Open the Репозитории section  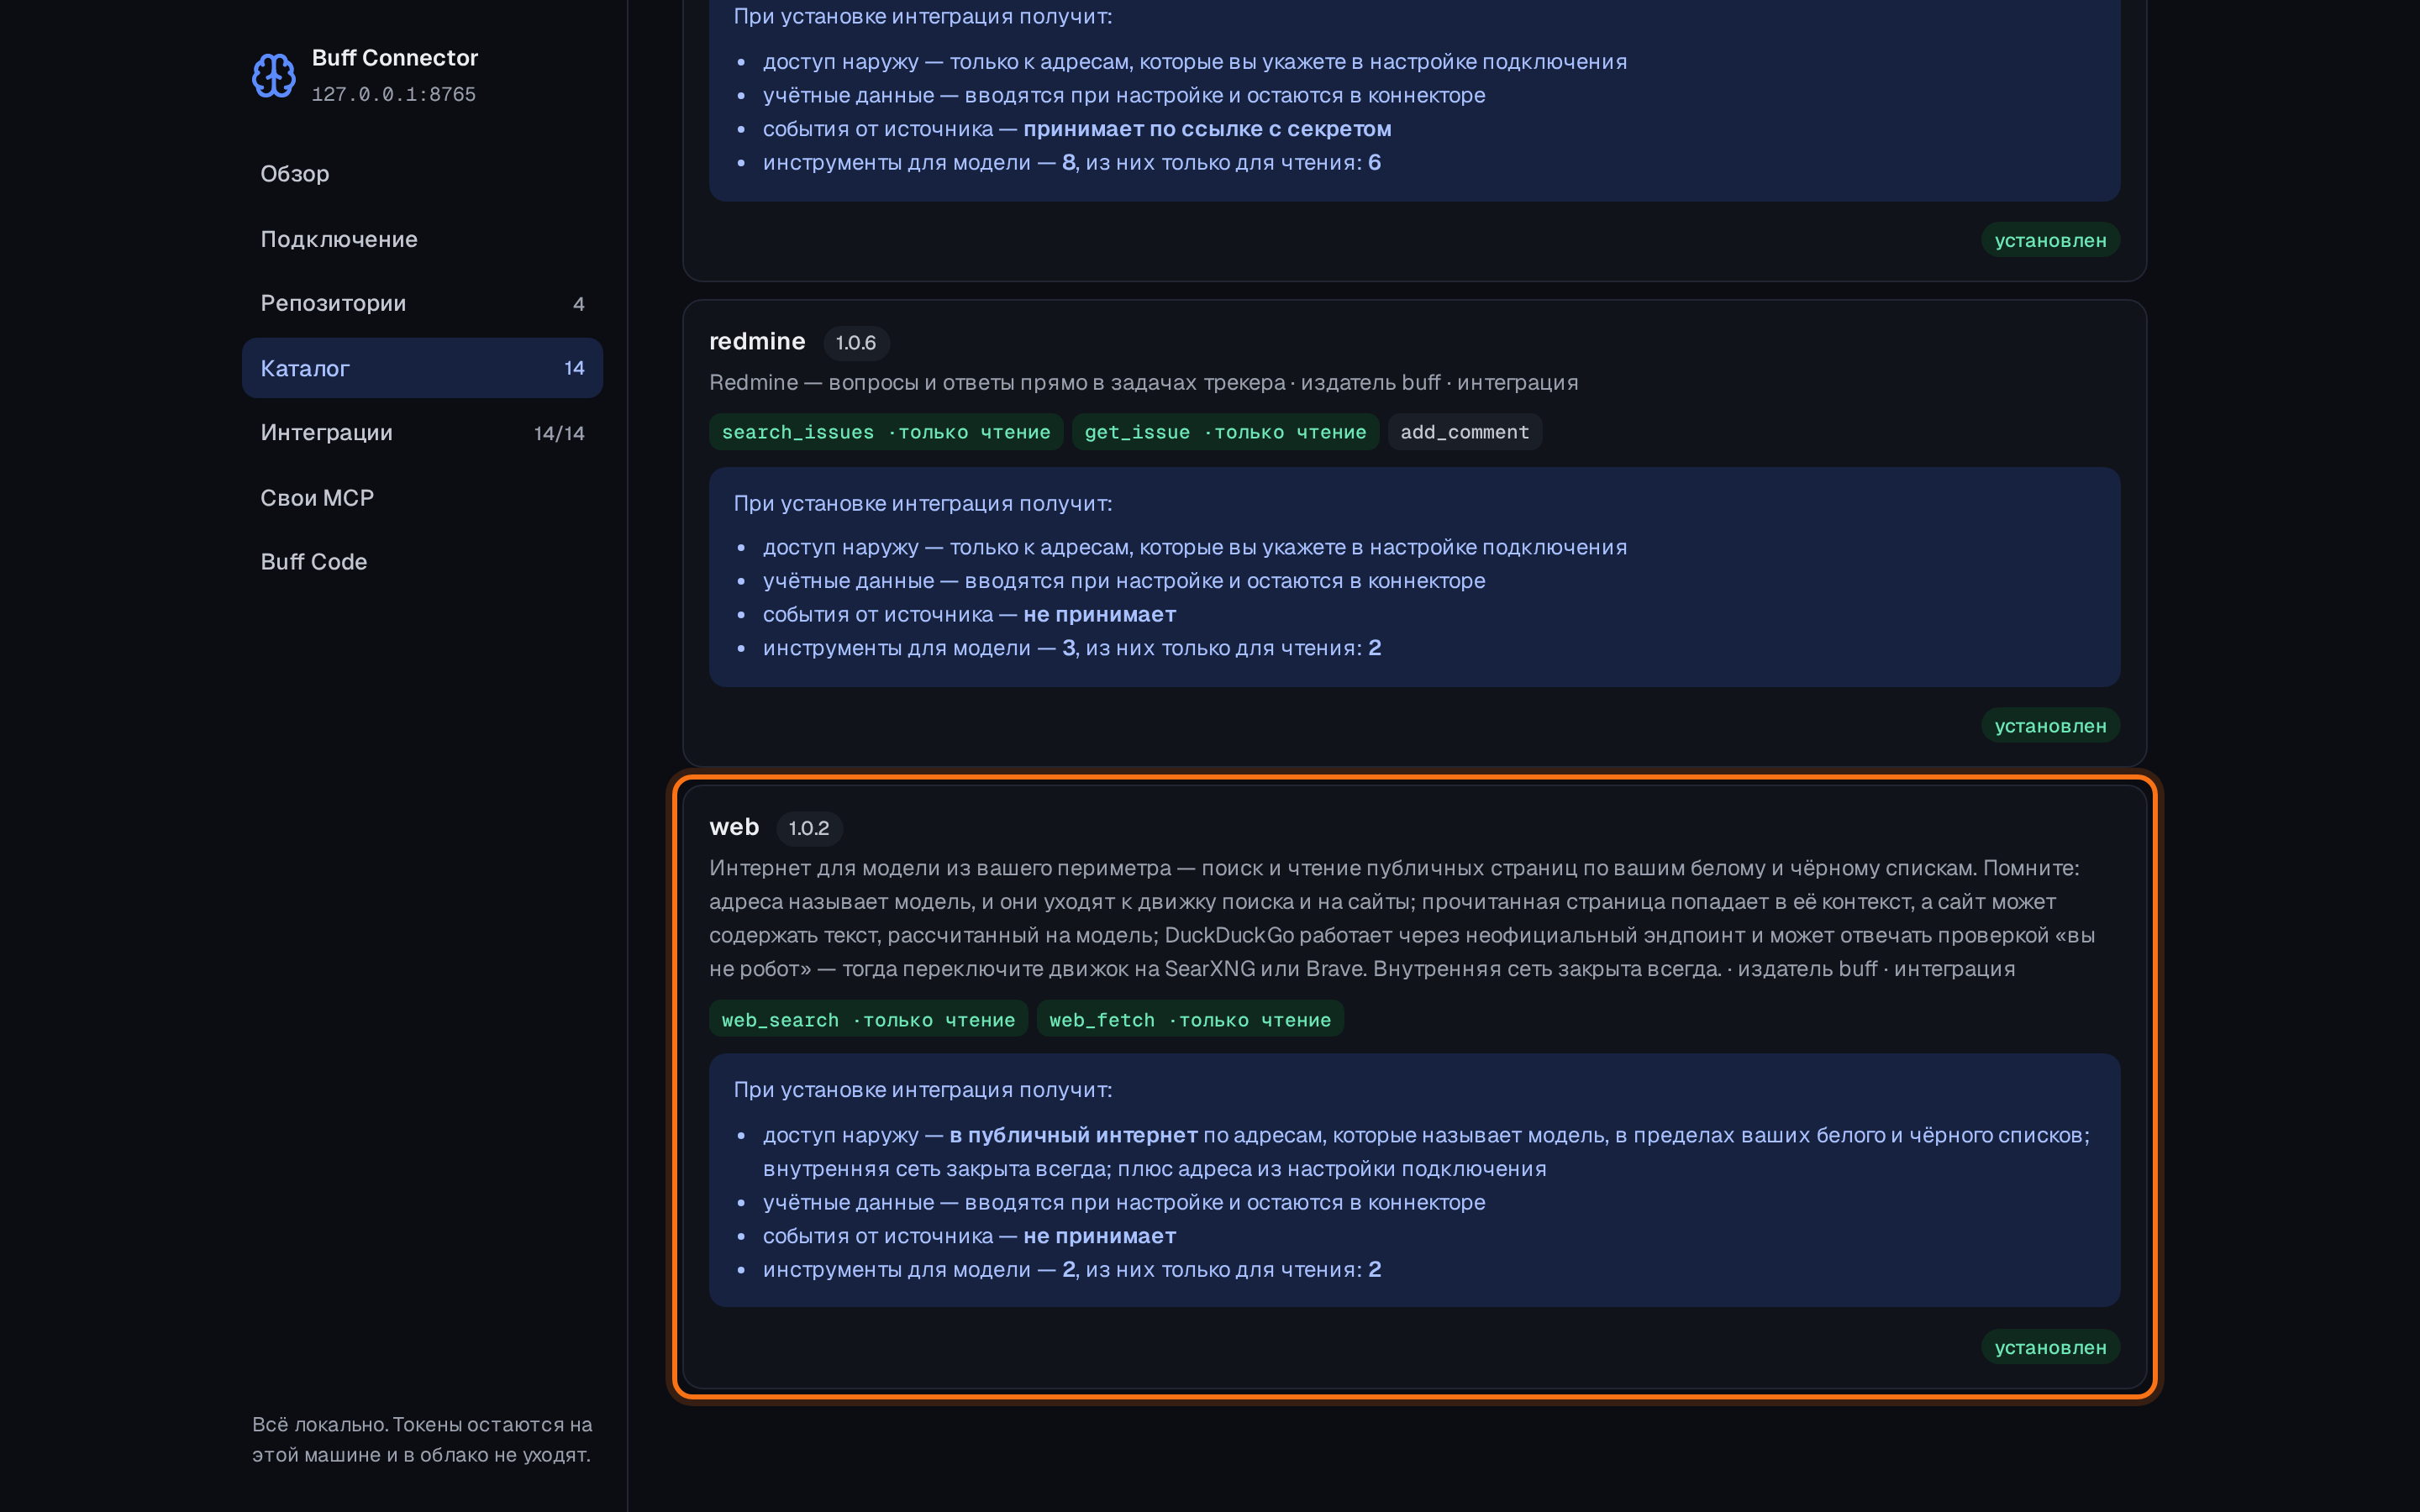[422, 303]
